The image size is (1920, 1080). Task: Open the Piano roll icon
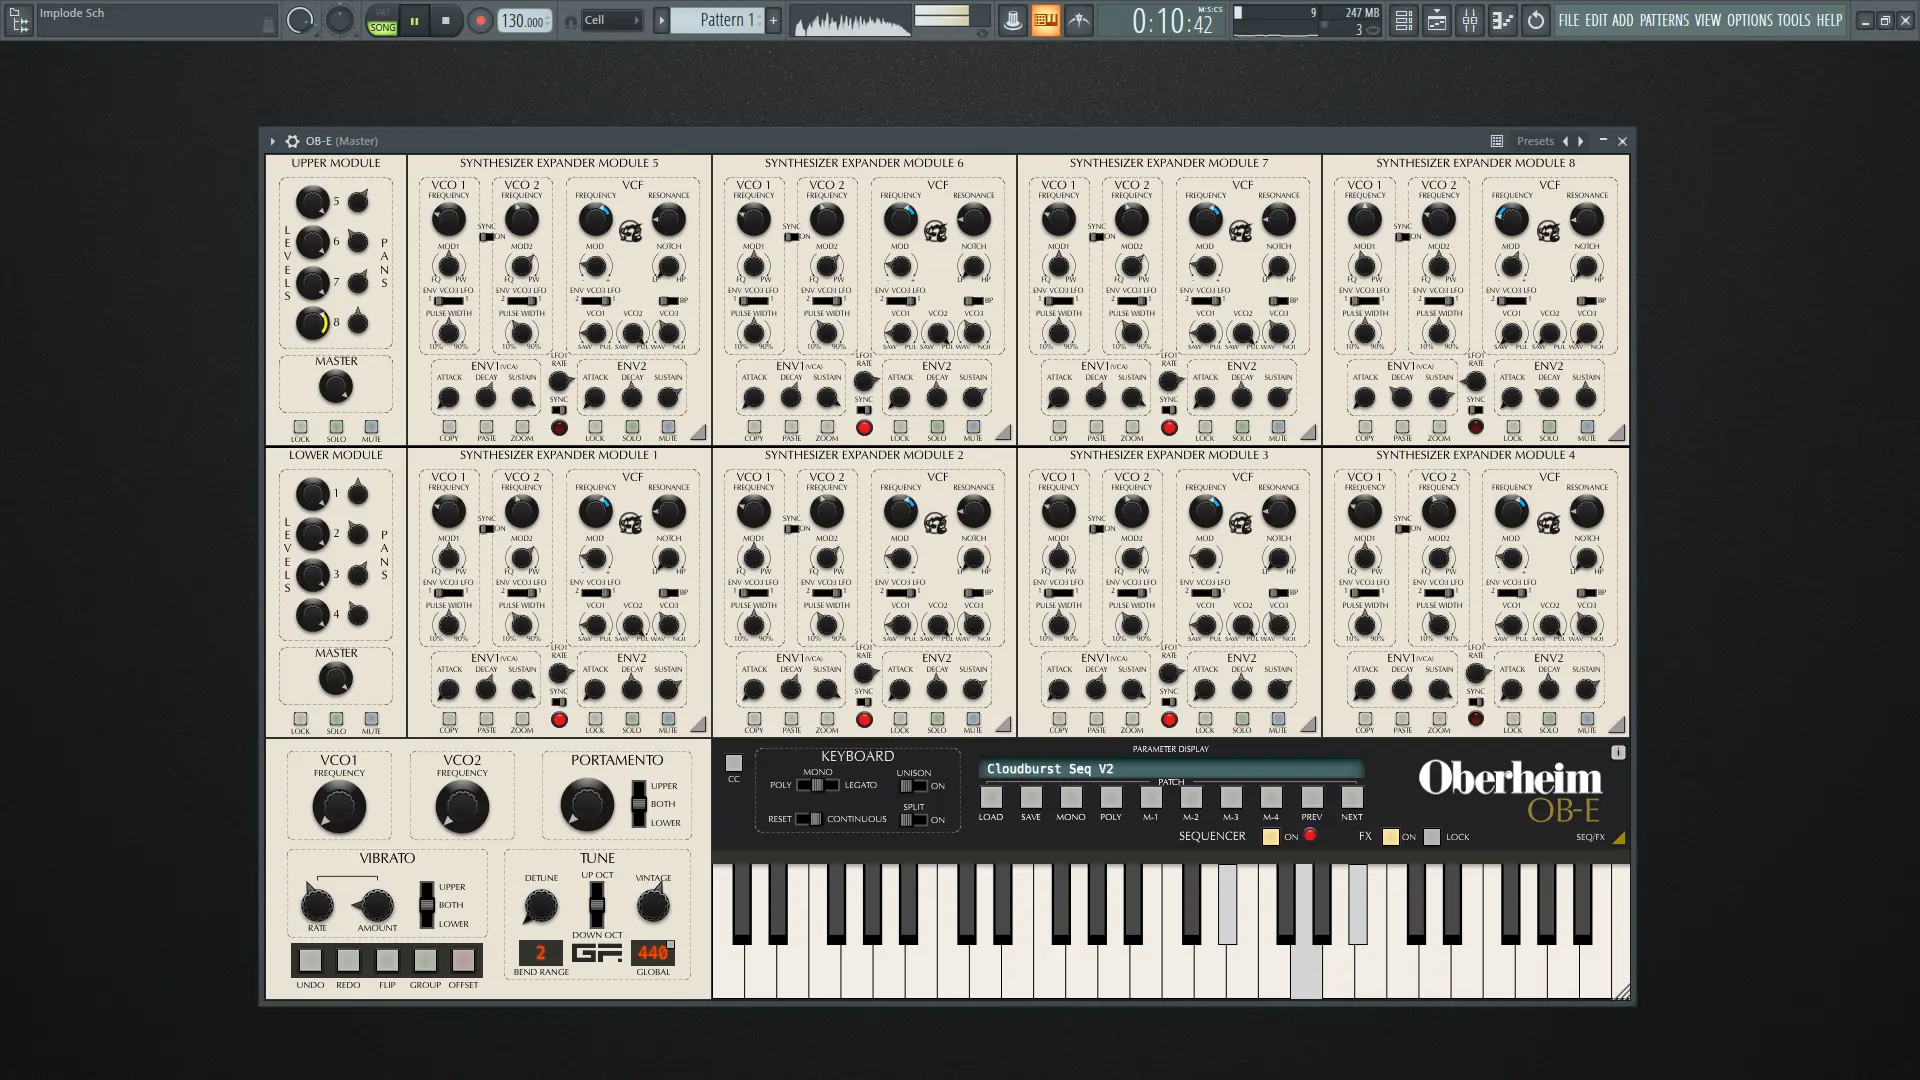pyautogui.click(x=1437, y=20)
